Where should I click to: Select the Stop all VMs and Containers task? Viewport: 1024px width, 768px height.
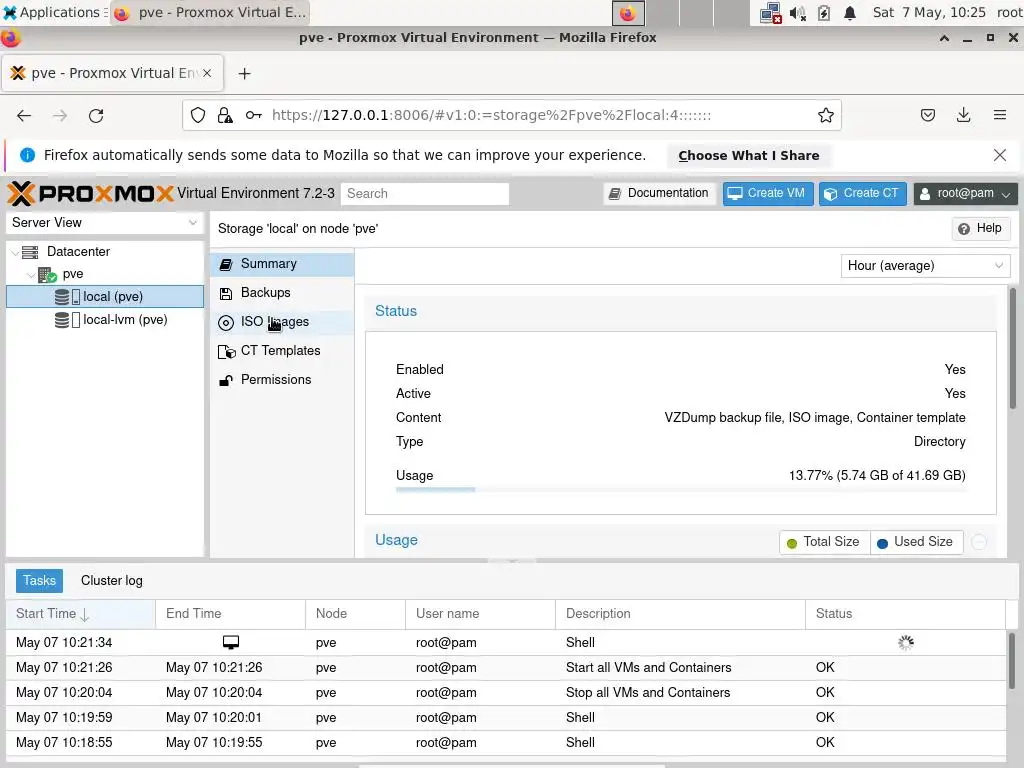point(506,692)
